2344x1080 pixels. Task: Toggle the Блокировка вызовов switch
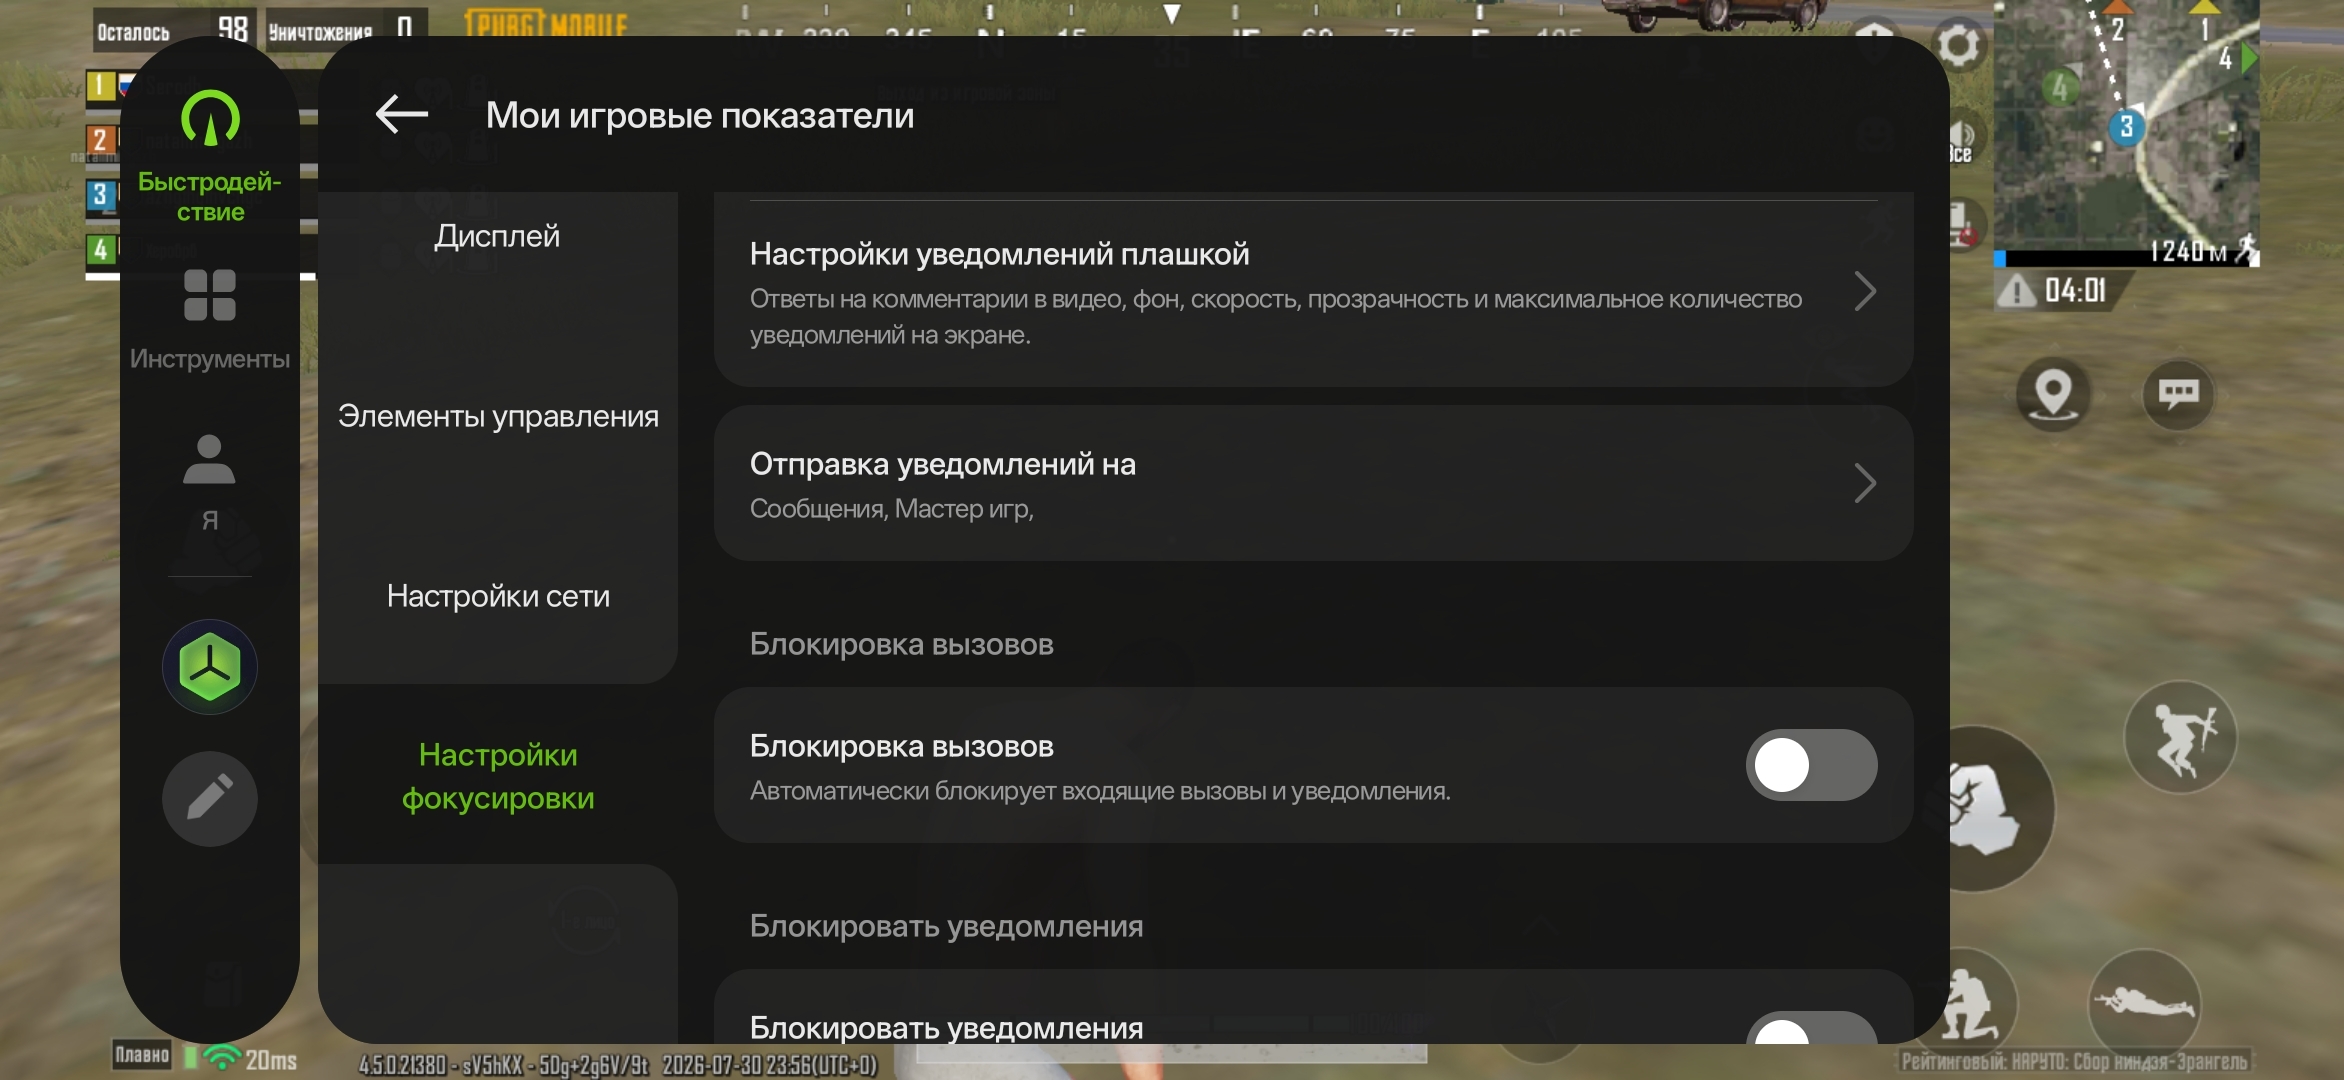tap(1811, 765)
